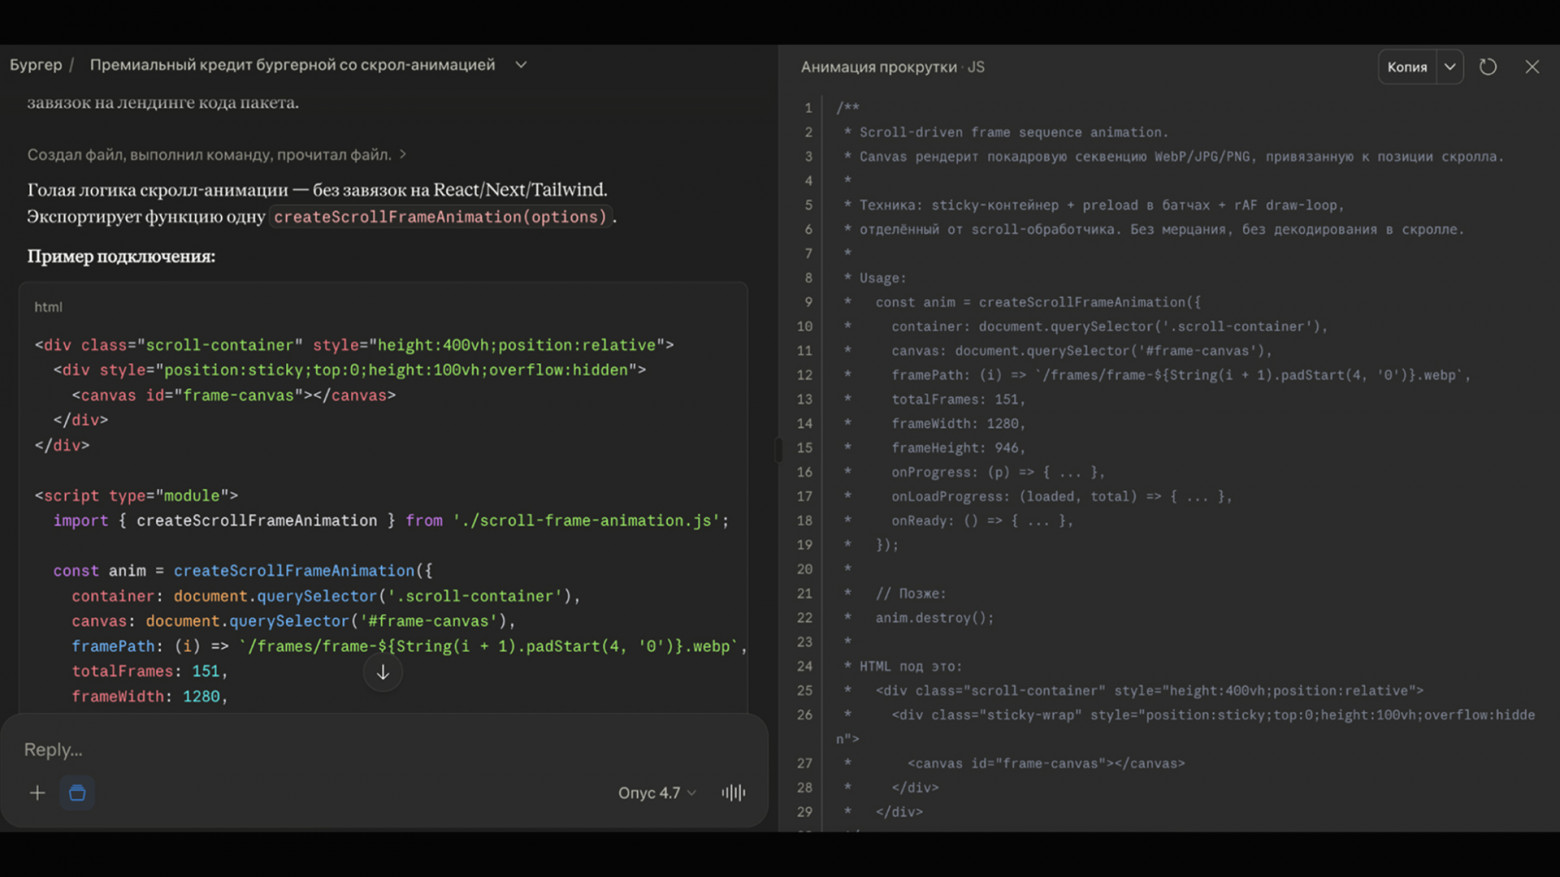Viewport: 1560px width, 877px height.
Task: Start voice input with waveform icon
Action: tap(733, 793)
